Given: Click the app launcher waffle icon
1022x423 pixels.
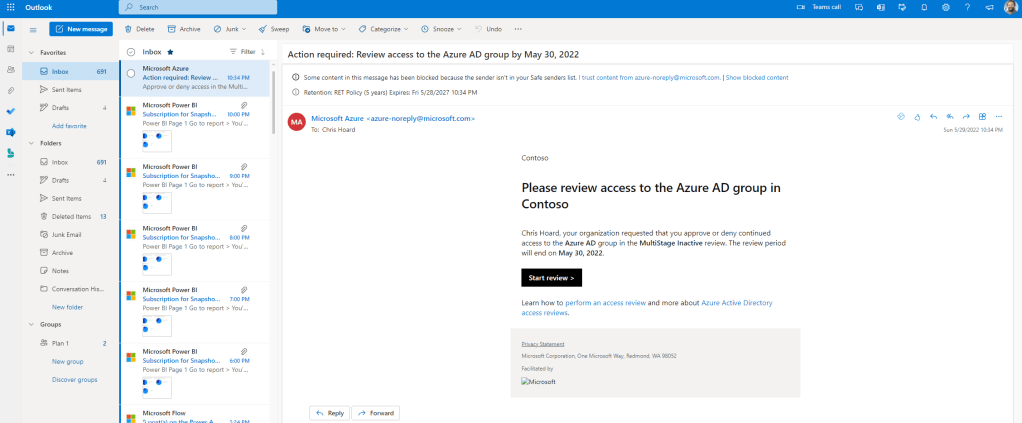Looking at the screenshot, I should pyautogui.click(x=11, y=7).
